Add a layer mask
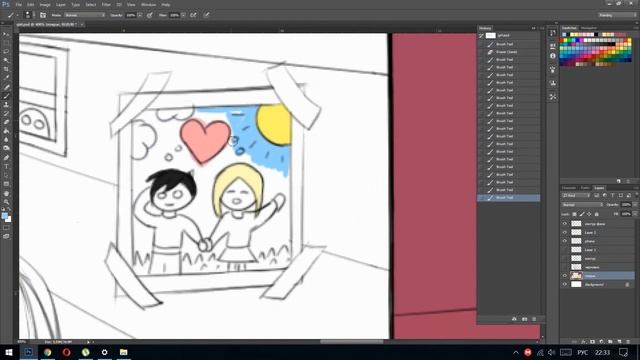 point(592,341)
